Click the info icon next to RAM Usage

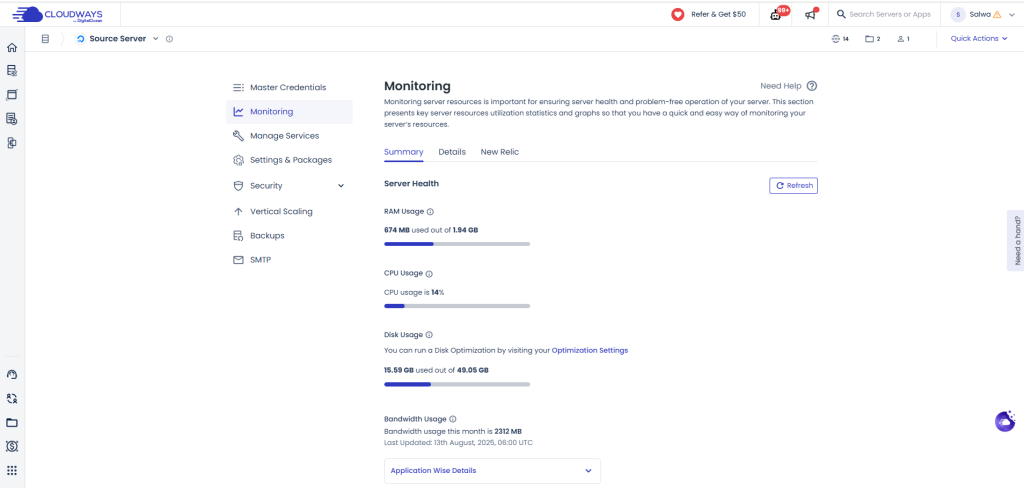click(x=430, y=212)
